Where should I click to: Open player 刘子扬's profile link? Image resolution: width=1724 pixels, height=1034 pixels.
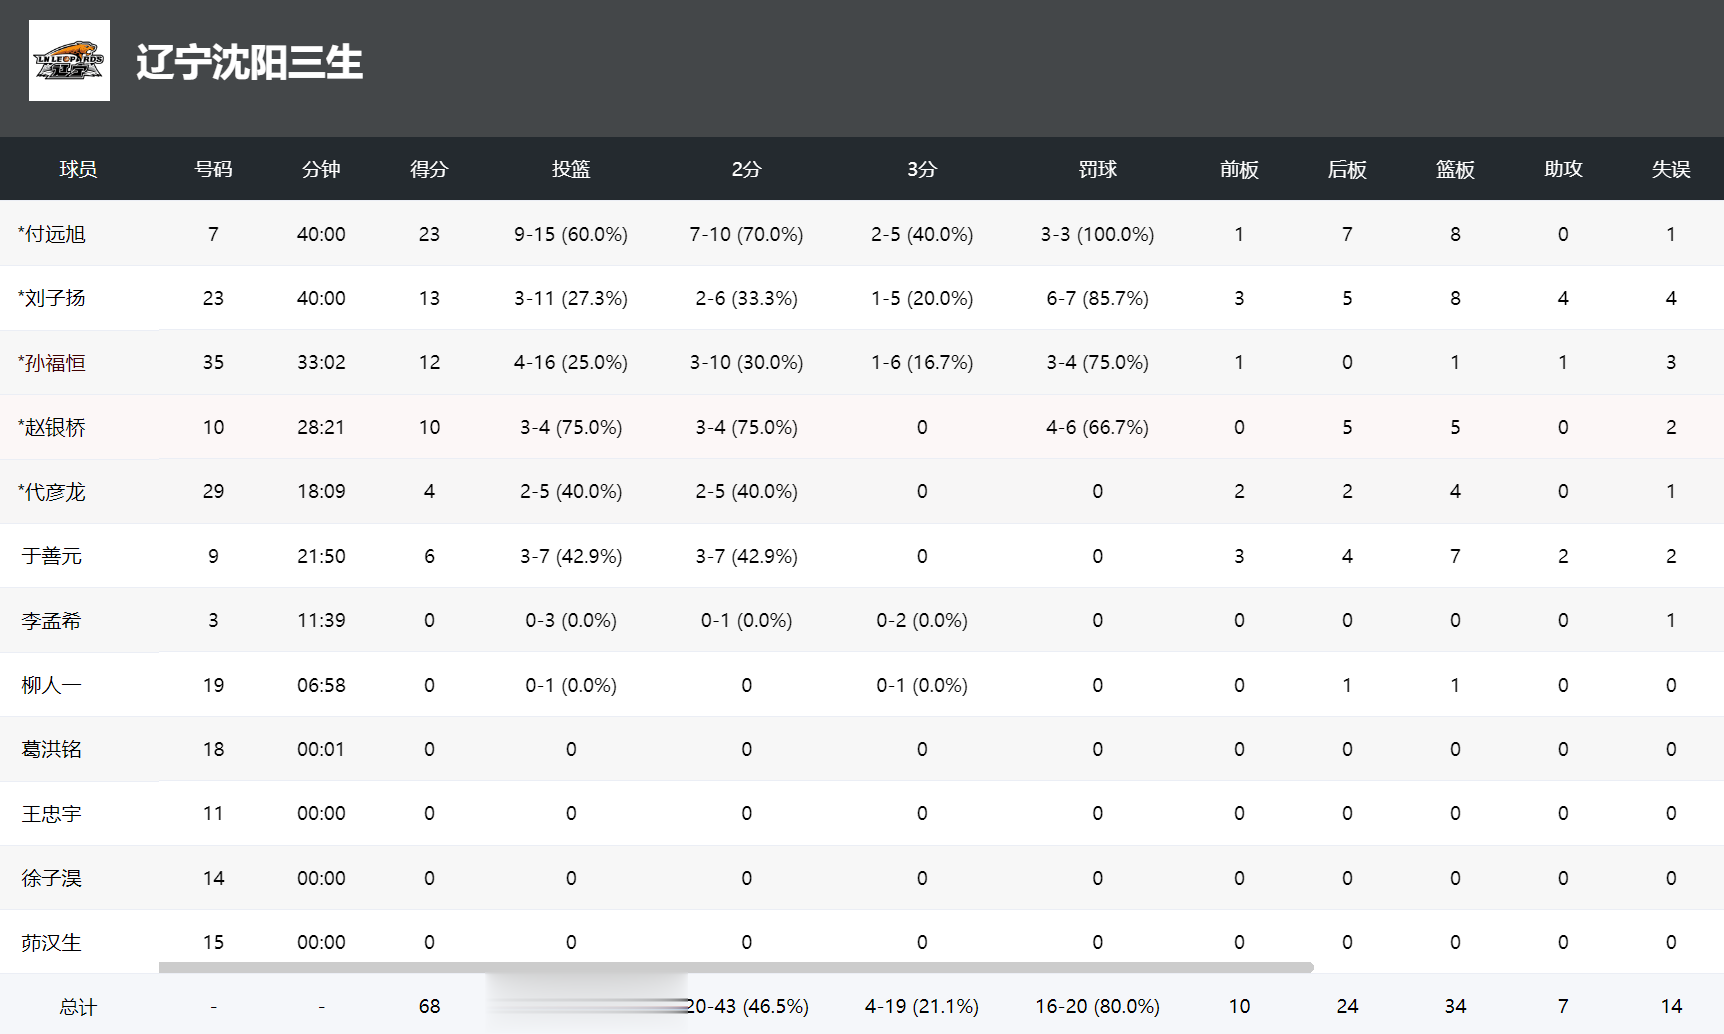click(55, 298)
